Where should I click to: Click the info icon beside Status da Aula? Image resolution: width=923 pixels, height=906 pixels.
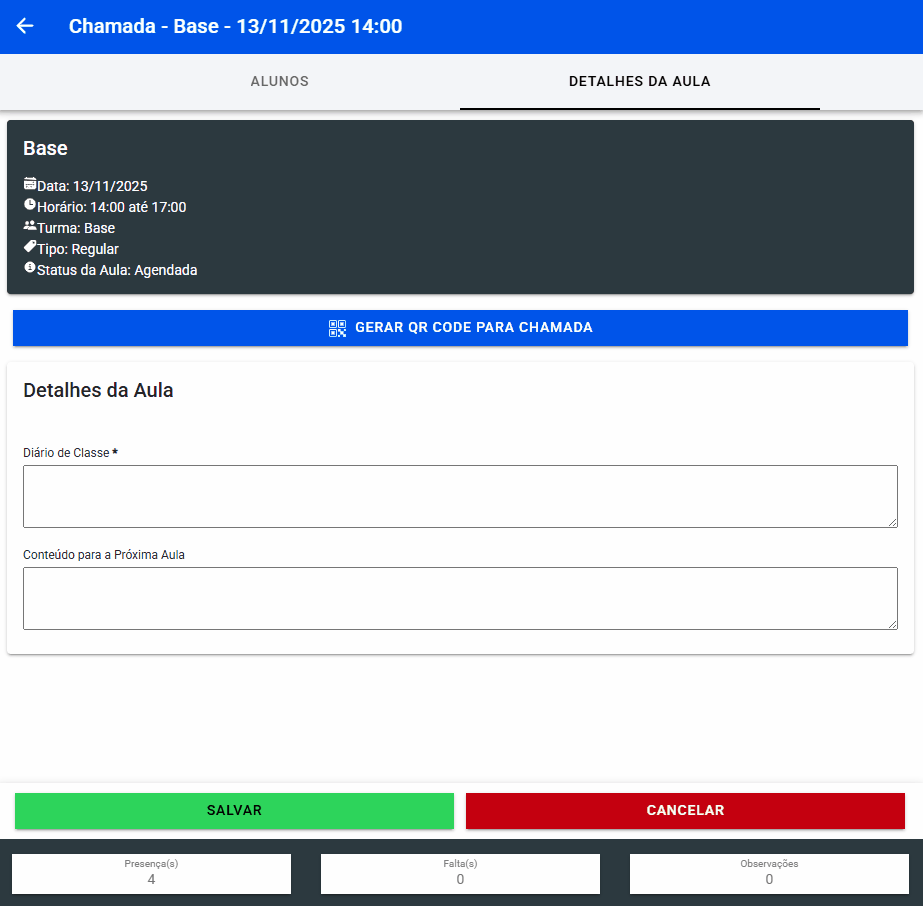click(x=30, y=268)
